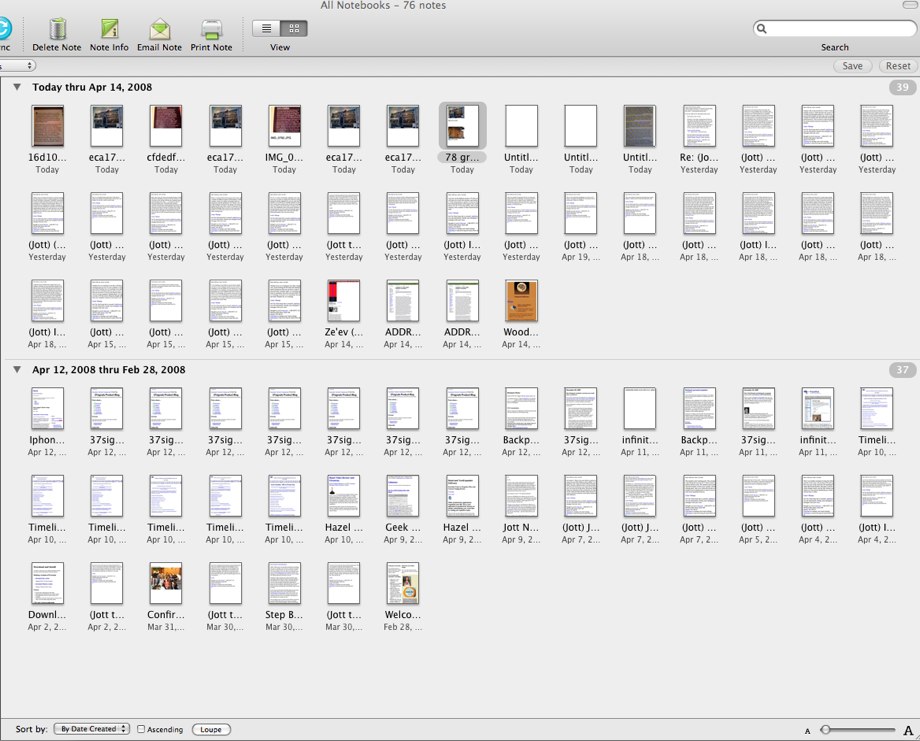Click the magnifier icon in Search box
The height and width of the screenshot is (741, 920).
762,28
